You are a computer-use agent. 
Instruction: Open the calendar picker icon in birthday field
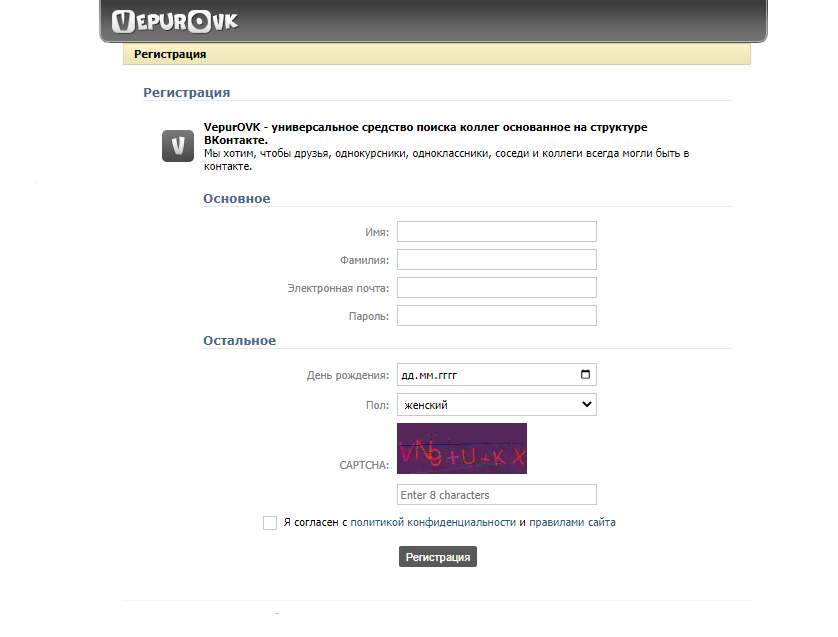coord(585,375)
